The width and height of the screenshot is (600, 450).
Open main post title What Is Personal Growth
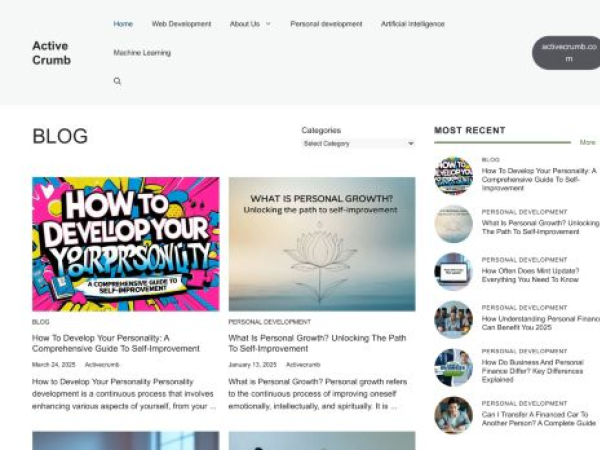click(x=317, y=343)
